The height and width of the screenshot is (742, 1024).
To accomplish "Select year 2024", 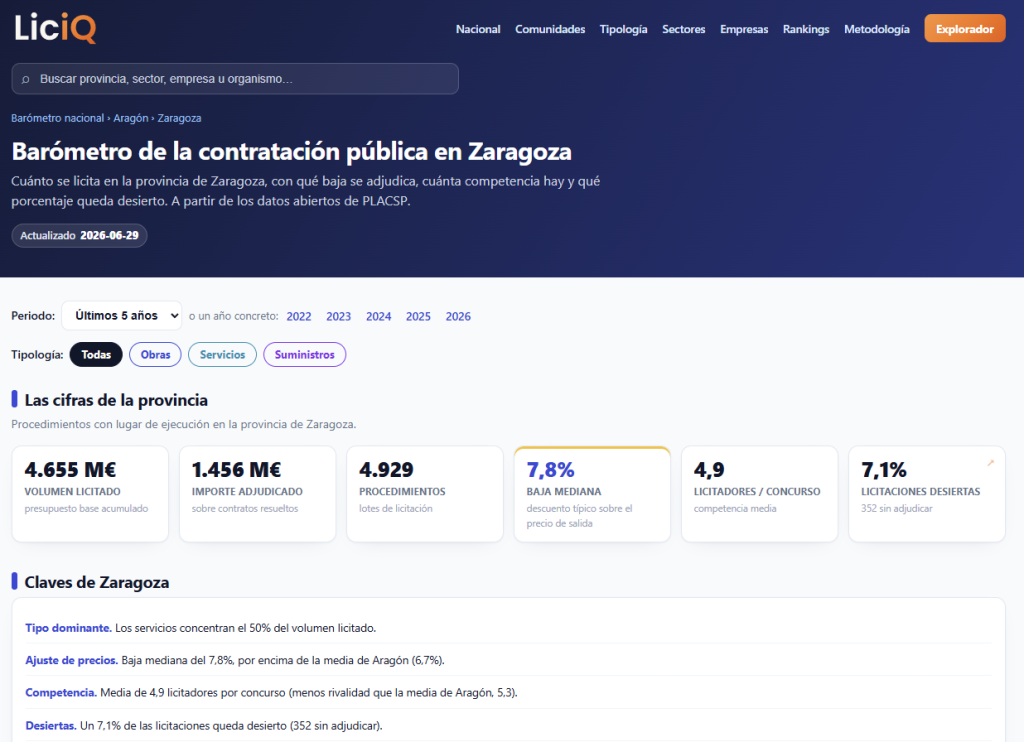I will click(378, 316).
